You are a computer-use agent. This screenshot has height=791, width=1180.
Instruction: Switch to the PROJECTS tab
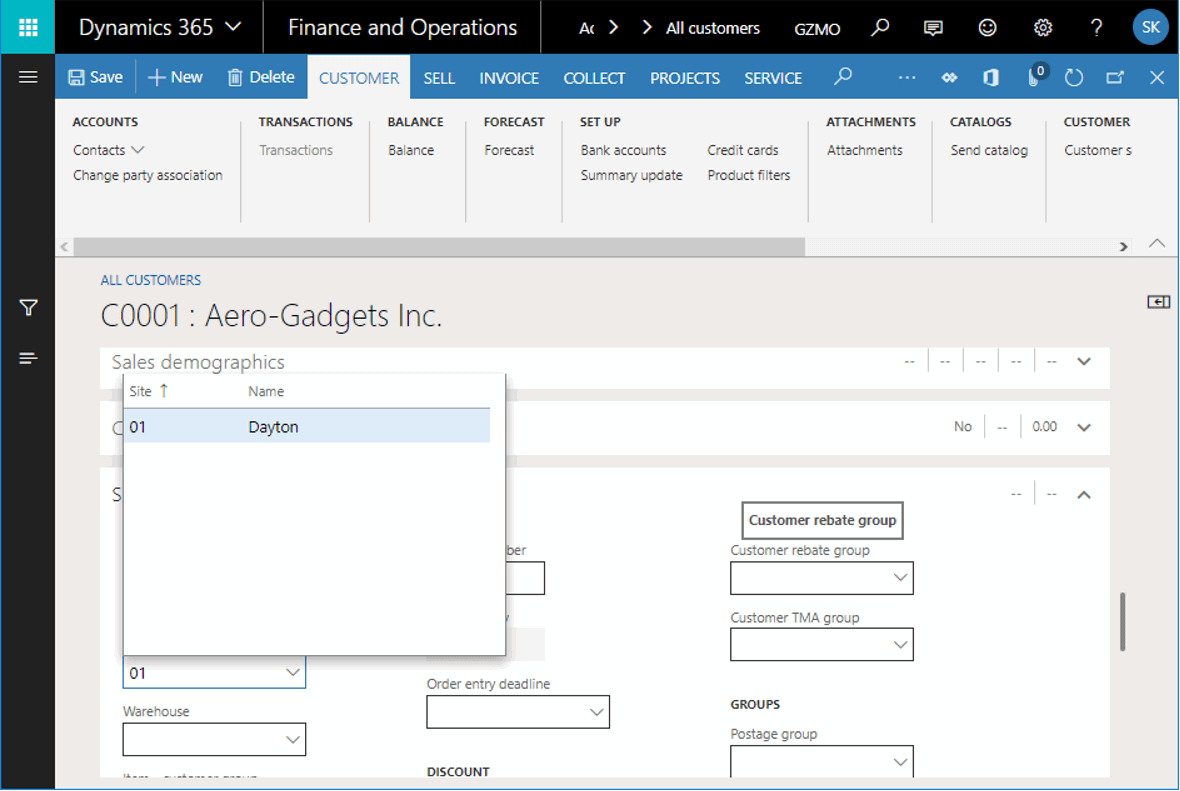coord(685,78)
